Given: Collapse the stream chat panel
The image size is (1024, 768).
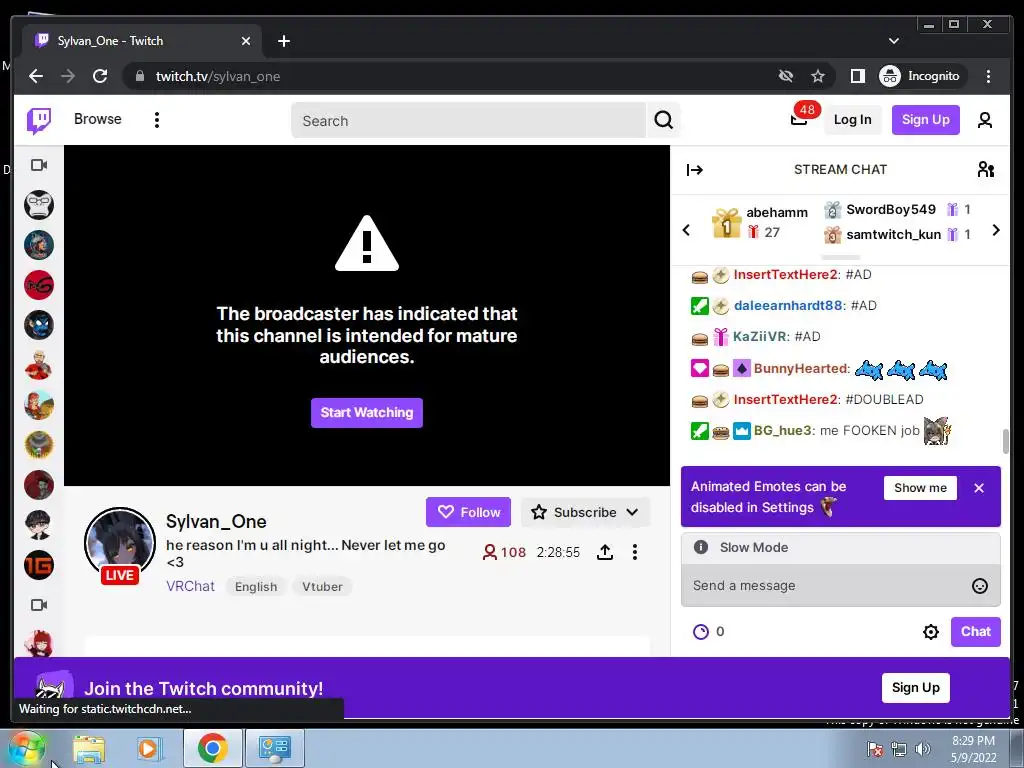Looking at the screenshot, I should tap(695, 170).
